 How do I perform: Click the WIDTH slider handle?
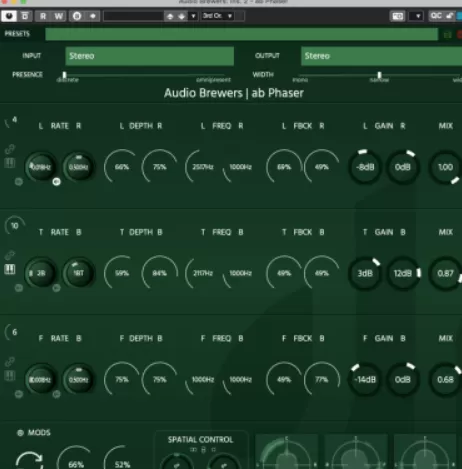(379, 75)
